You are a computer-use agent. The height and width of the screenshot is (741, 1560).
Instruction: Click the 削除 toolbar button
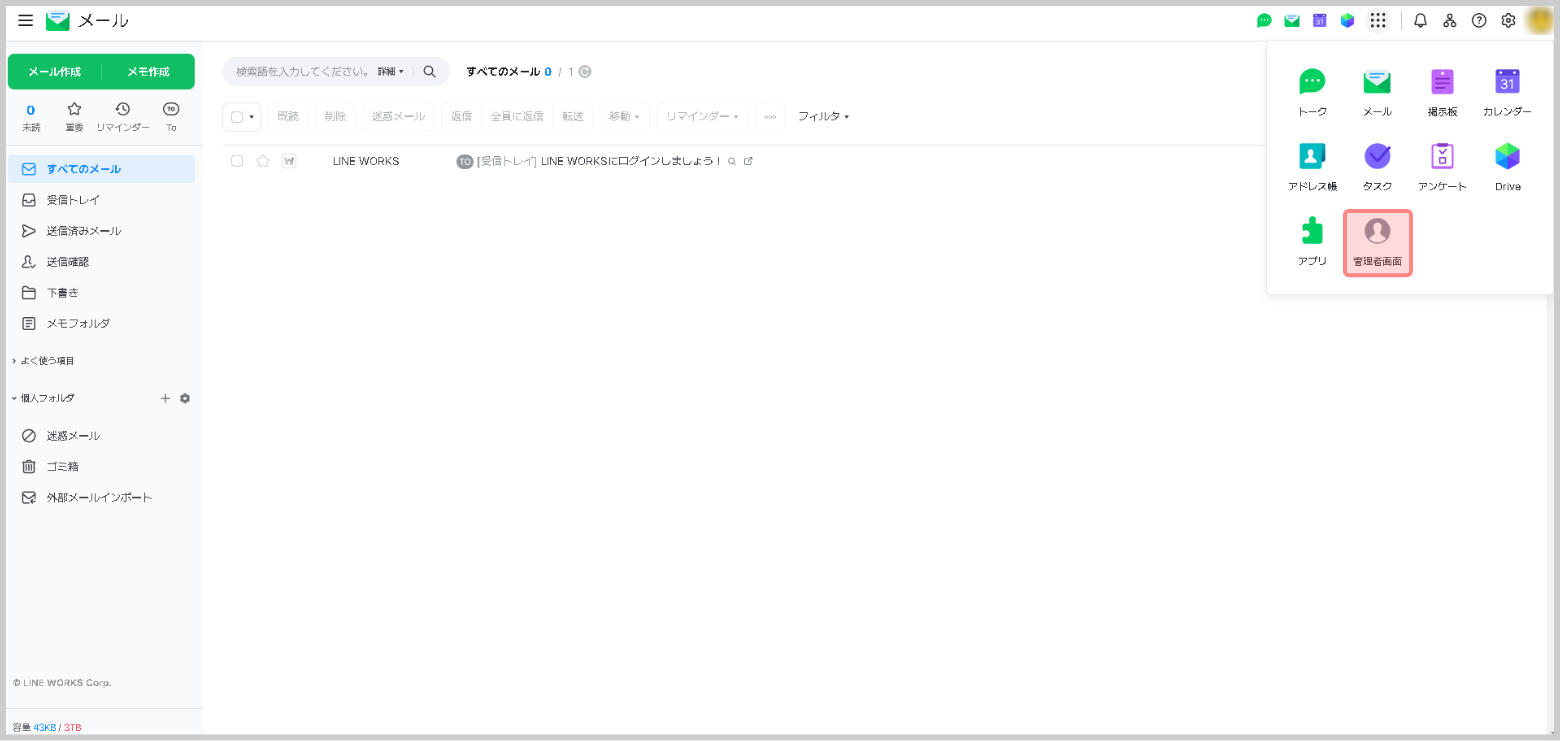335,117
